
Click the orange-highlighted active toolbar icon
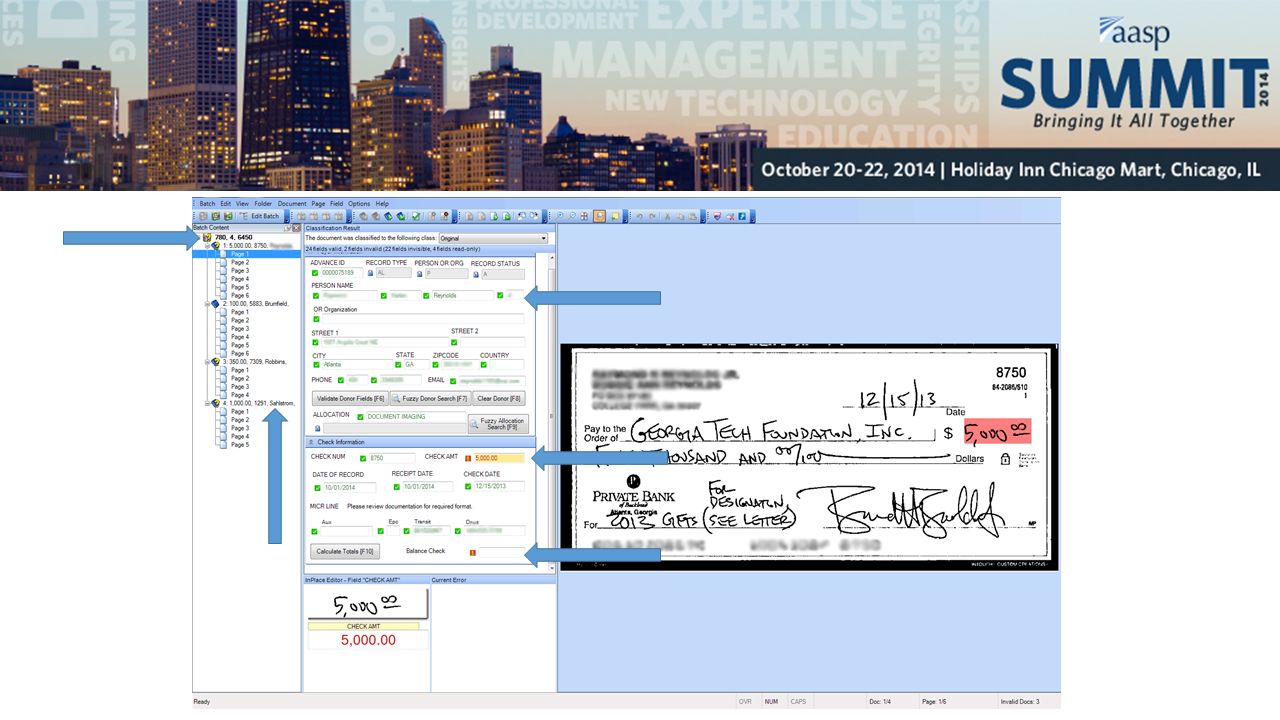pyautogui.click(x=599, y=216)
